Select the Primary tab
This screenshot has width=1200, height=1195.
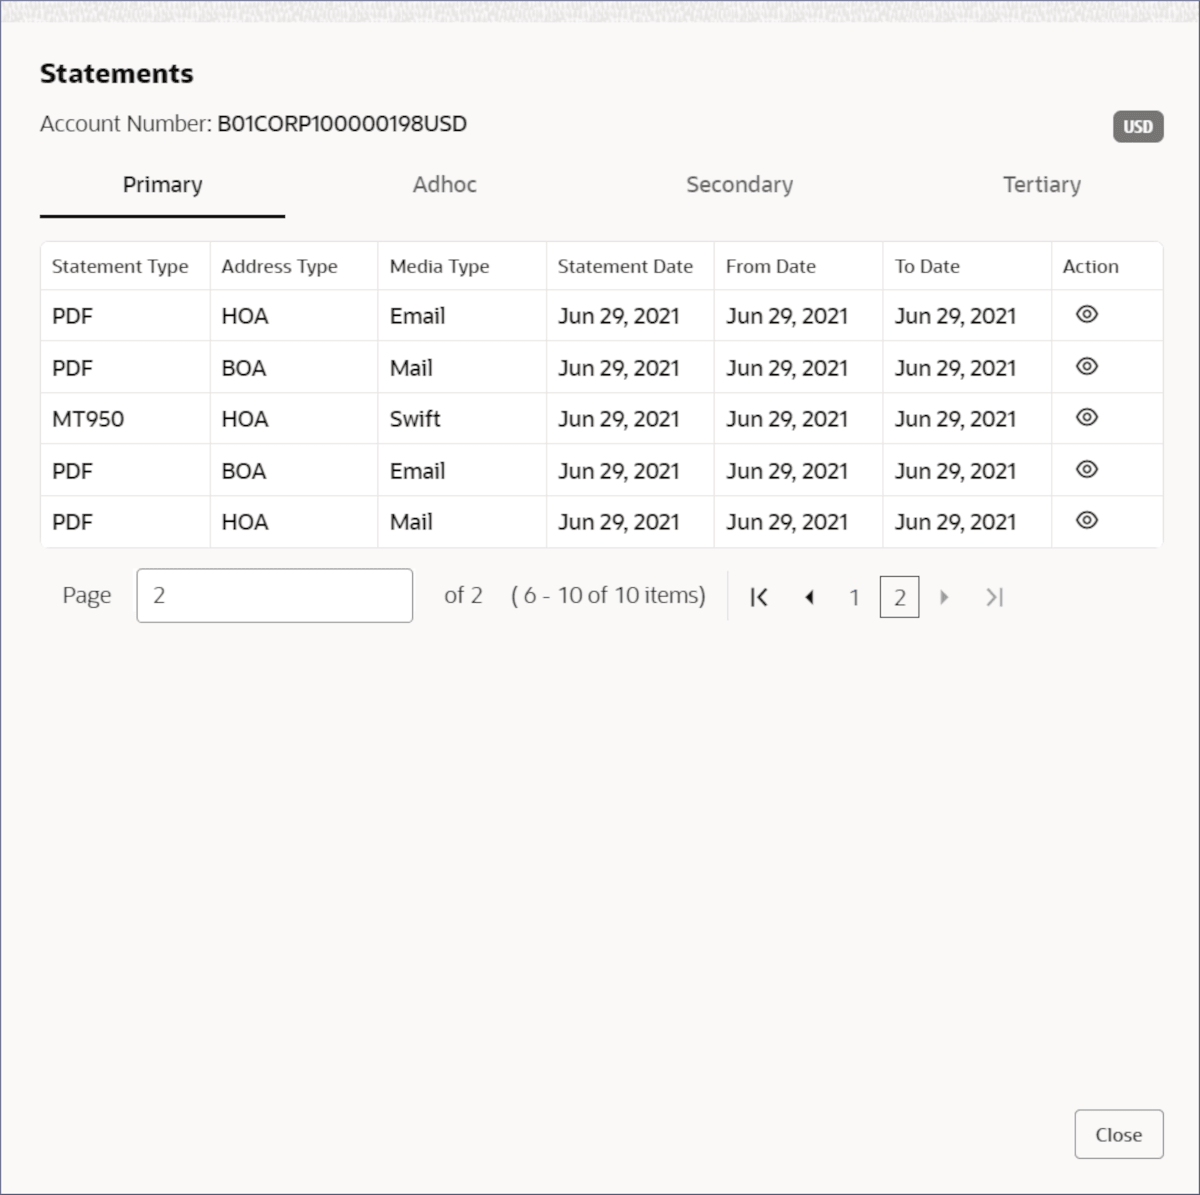[162, 185]
